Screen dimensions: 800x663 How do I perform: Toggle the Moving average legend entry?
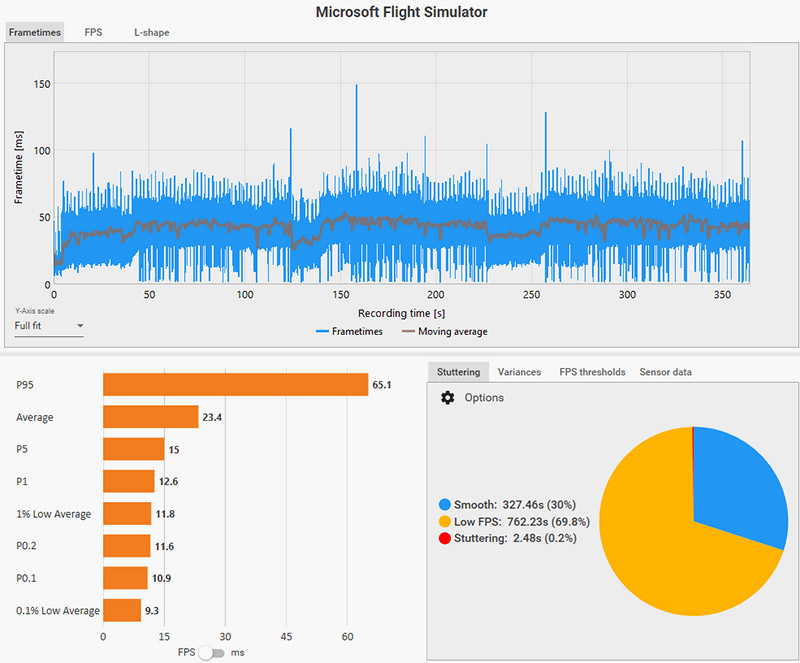445,331
